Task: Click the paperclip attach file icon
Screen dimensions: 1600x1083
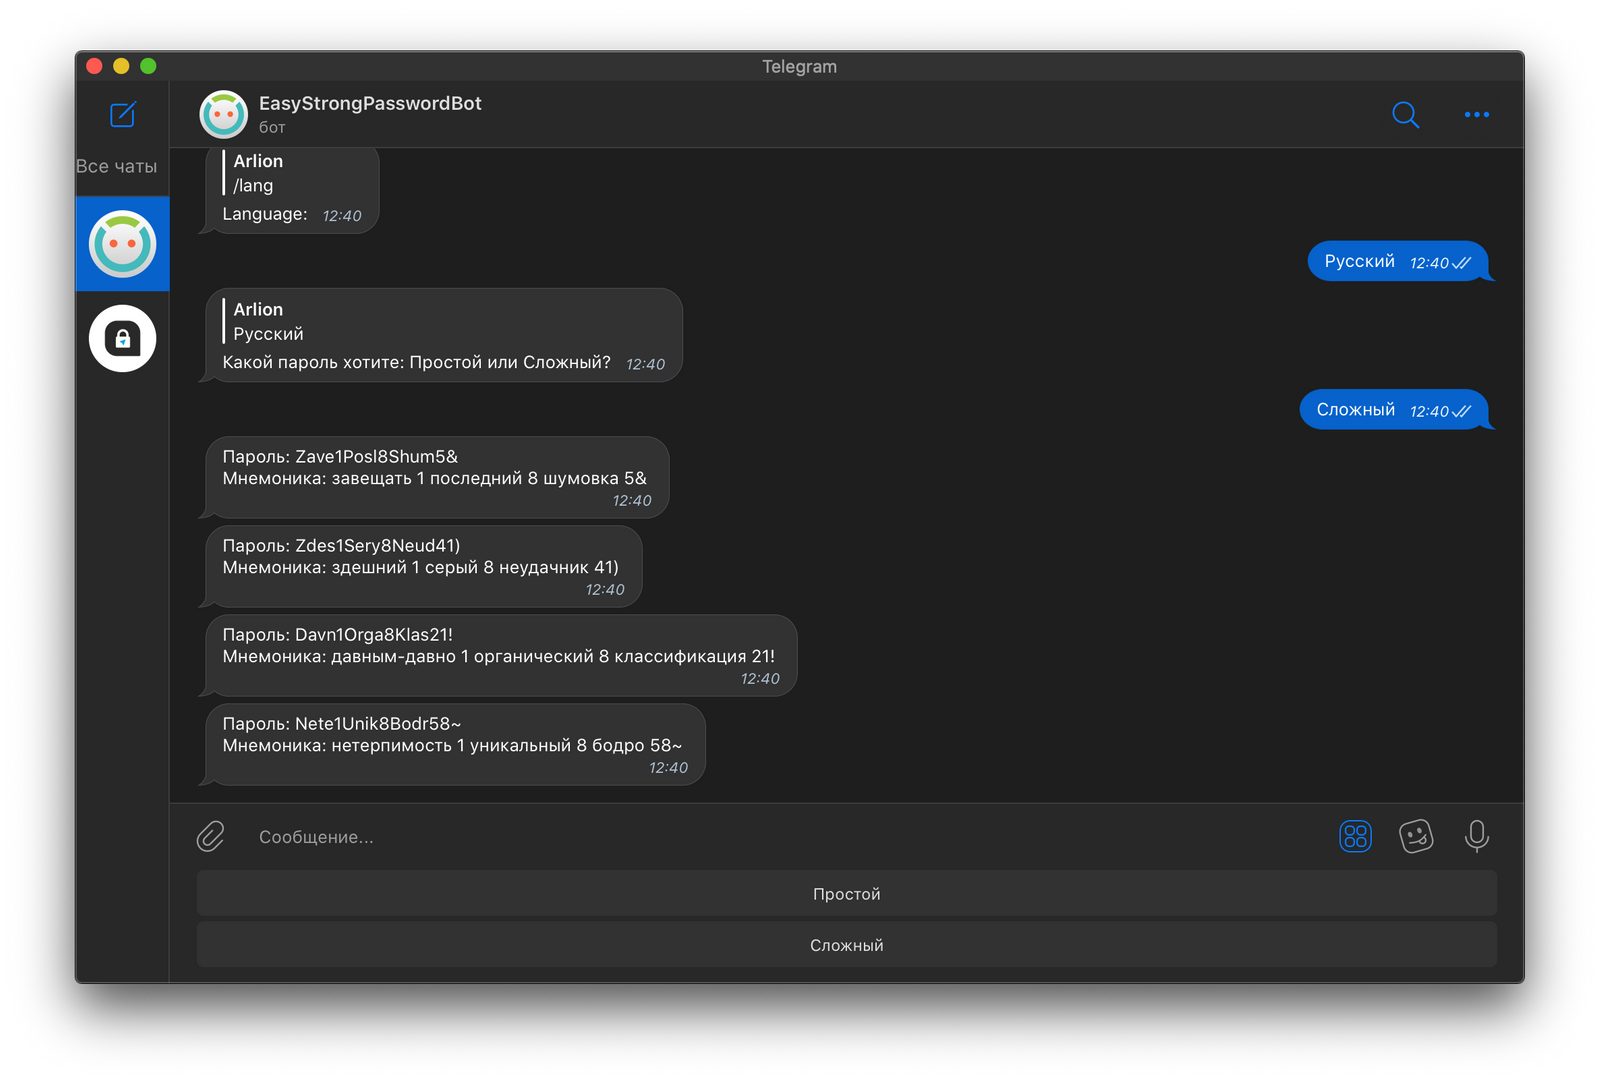Action: coord(211,836)
